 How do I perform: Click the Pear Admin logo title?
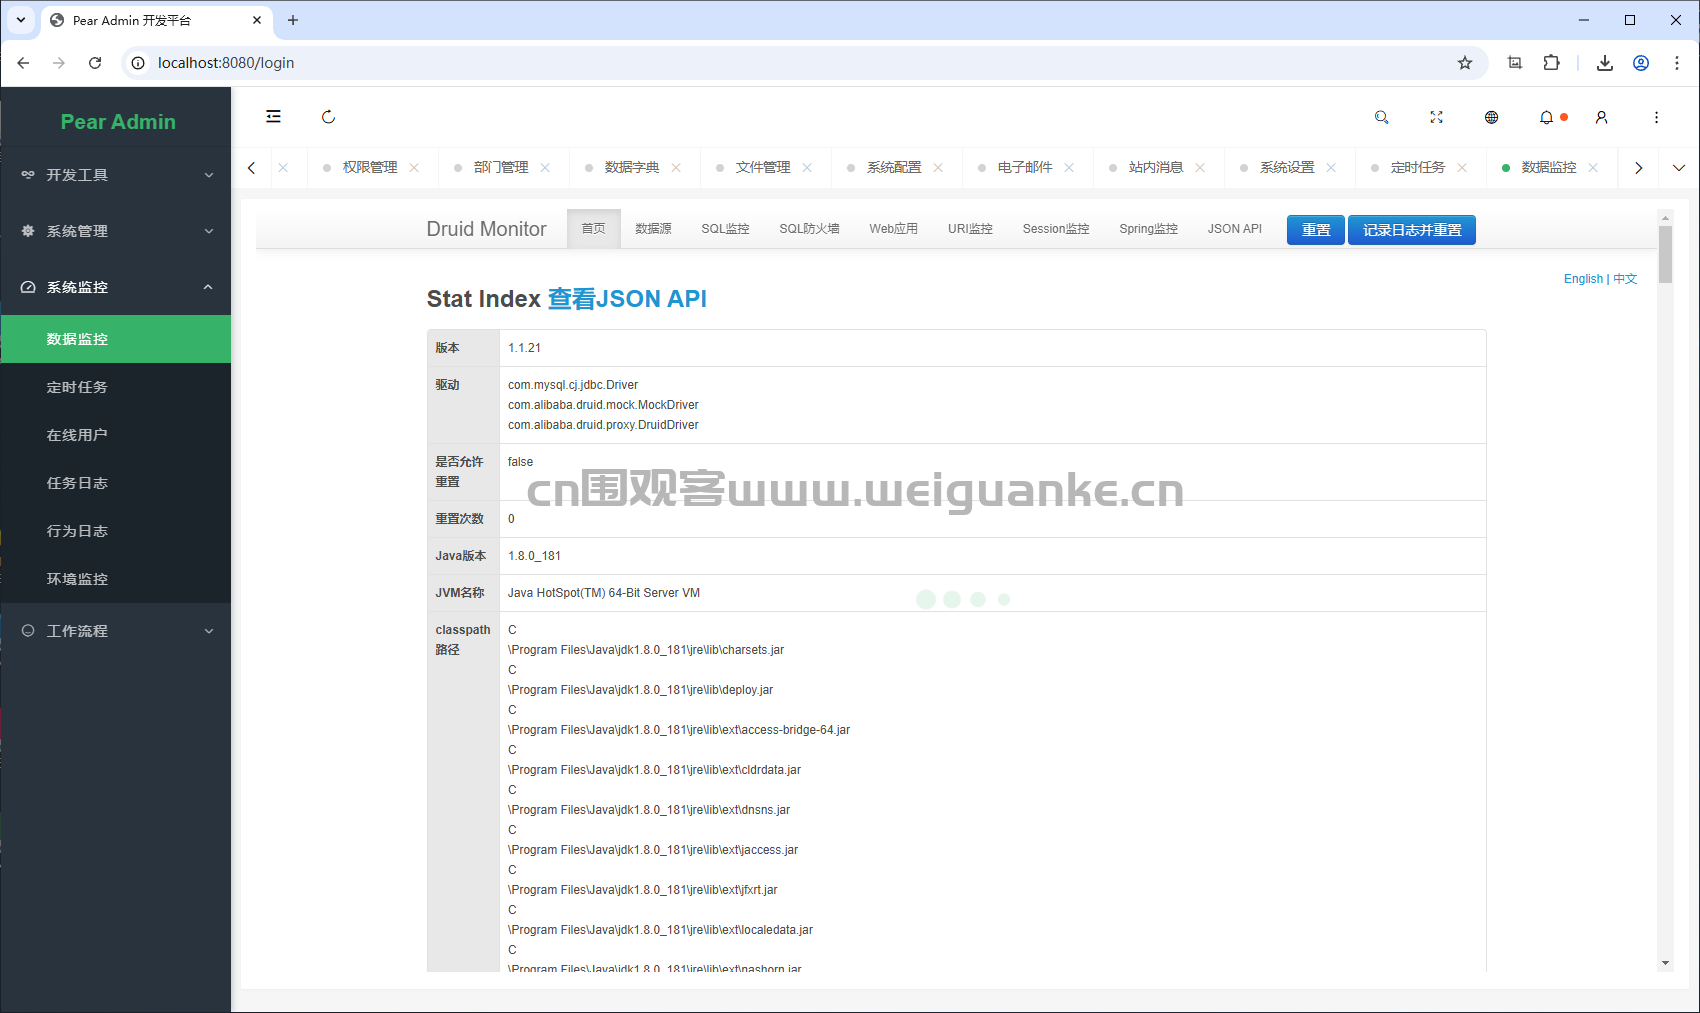(x=118, y=122)
